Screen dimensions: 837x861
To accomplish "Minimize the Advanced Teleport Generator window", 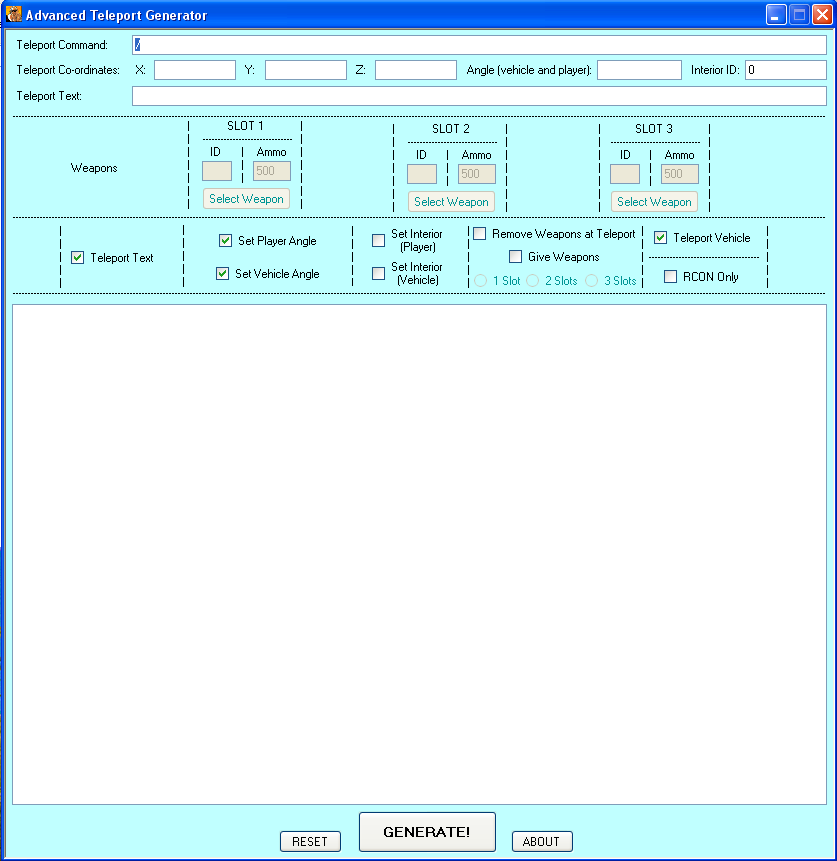I will pyautogui.click(x=776, y=15).
